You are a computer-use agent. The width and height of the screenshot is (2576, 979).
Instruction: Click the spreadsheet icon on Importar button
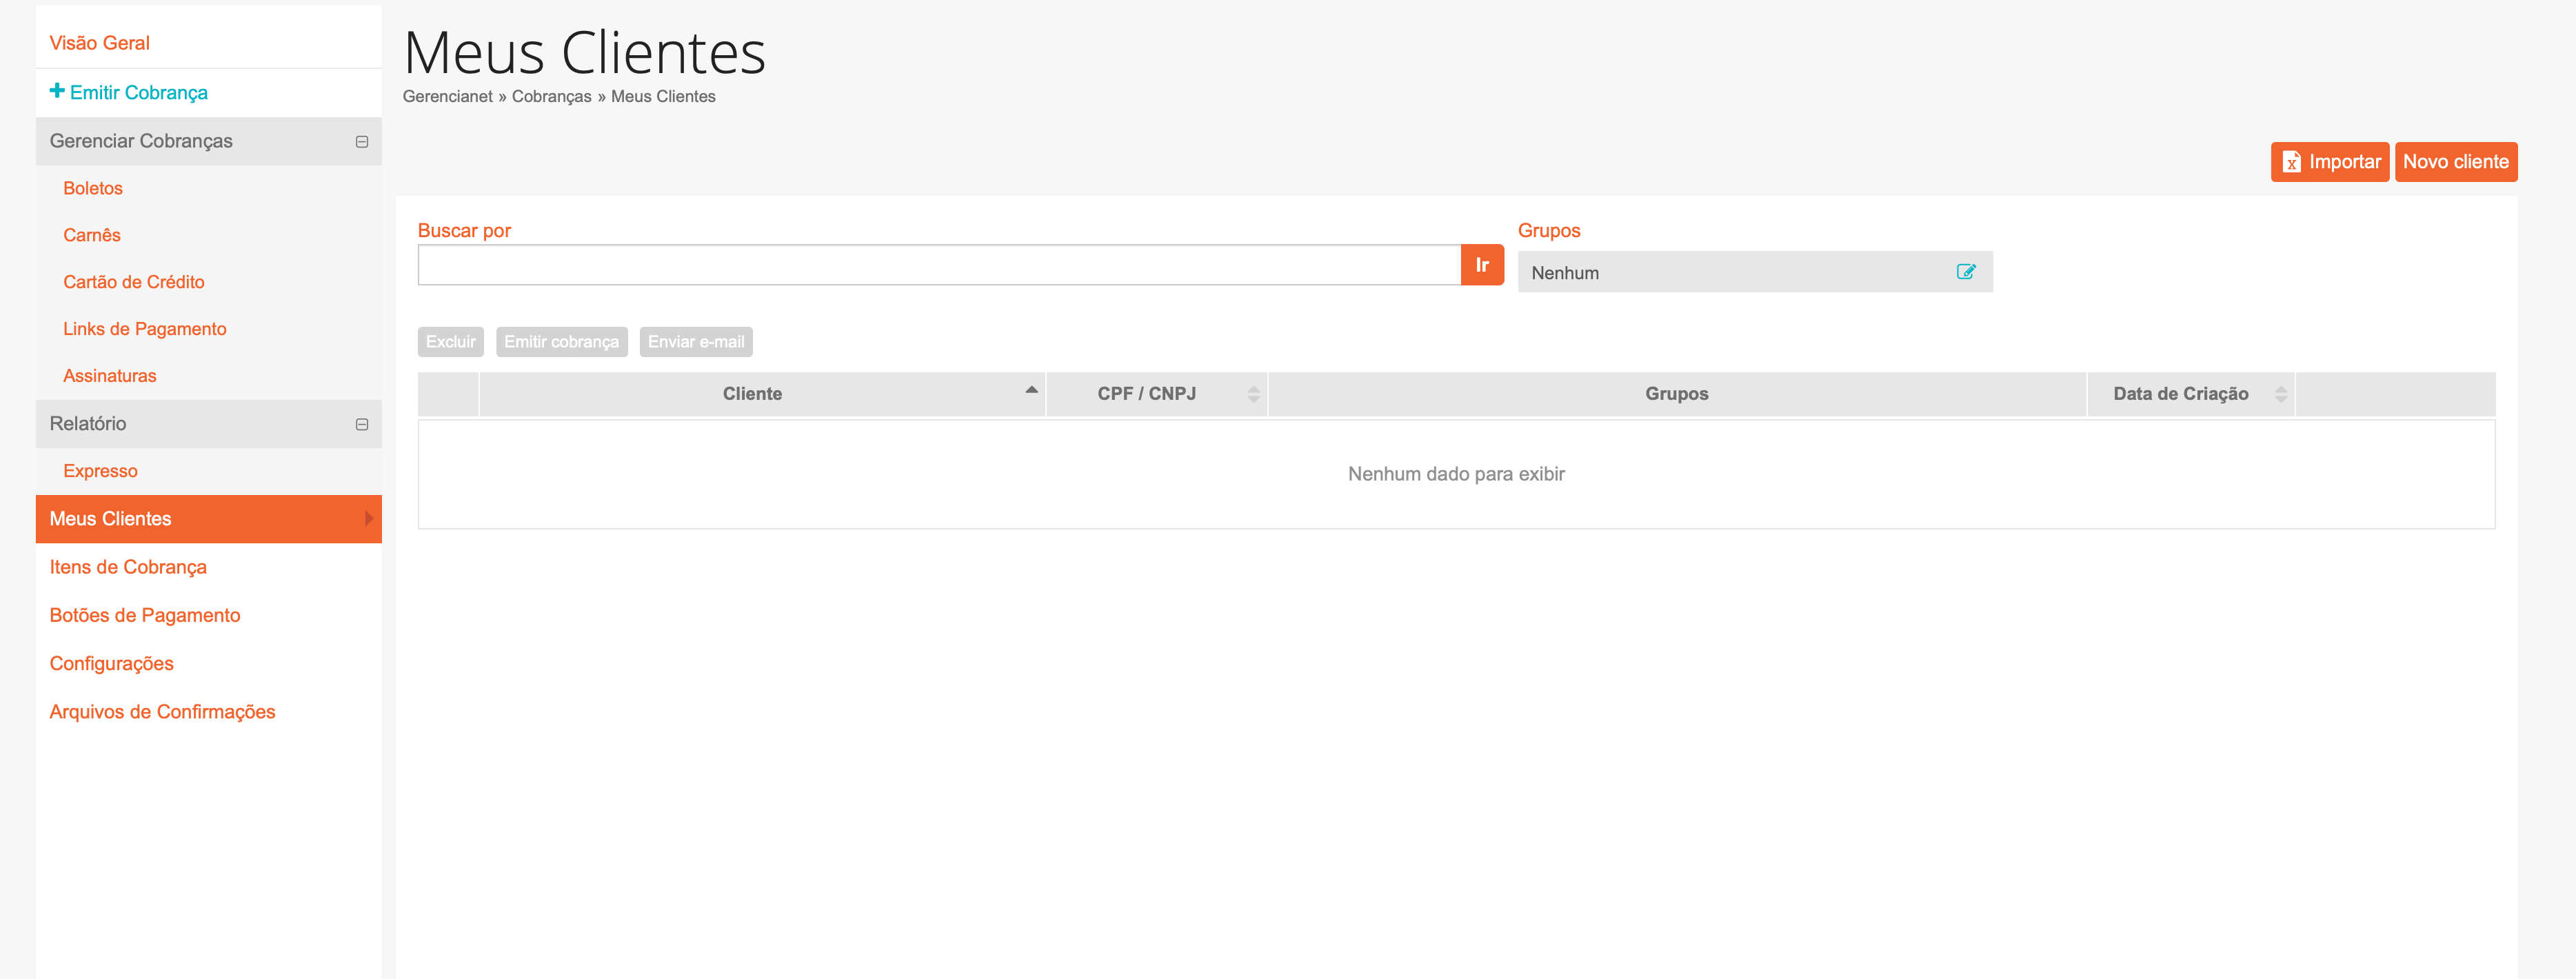(2292, 162)
